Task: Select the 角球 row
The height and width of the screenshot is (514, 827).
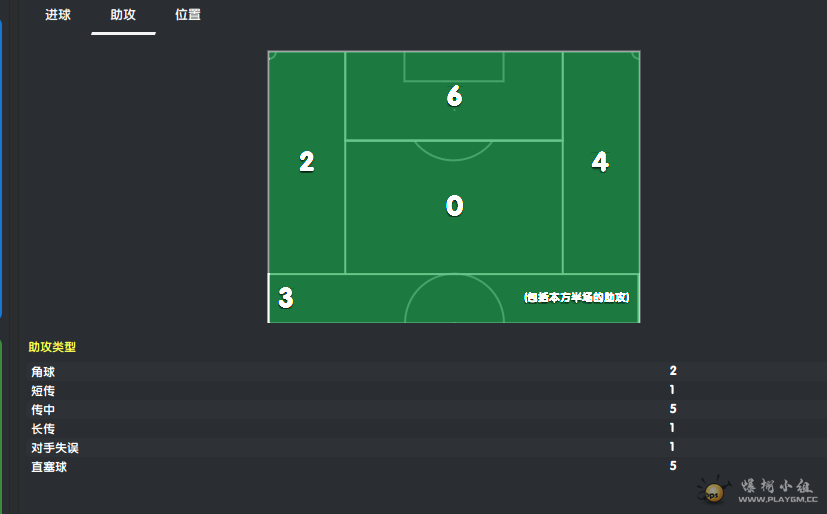Action: tap(426, 371)
